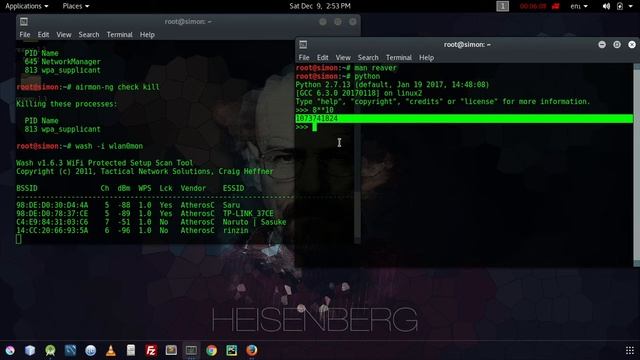Image resolution: width=640 pixels, height=360 pixels.
Task: Open the Applications menu in top panel
Action: [x=27, y=6]
